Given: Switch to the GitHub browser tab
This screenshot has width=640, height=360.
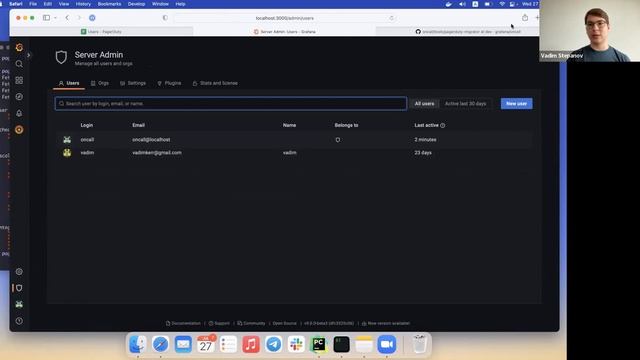Looking at the screenshot, I should (x=467, y=31).
